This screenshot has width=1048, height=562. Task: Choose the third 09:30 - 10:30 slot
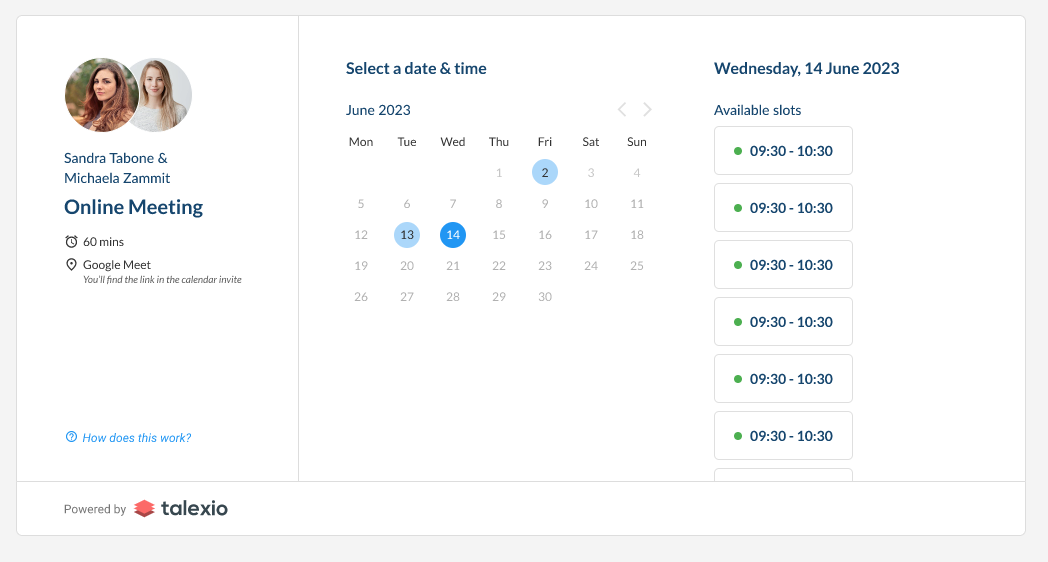coord(783,265)
